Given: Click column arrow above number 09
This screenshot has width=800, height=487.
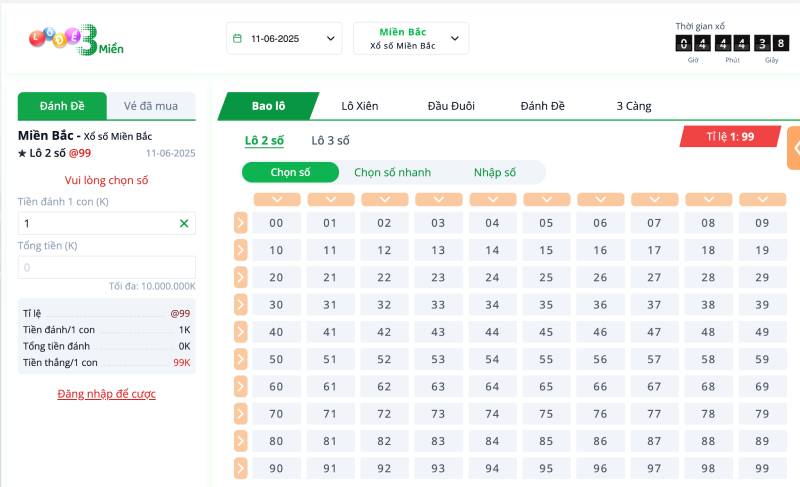Looking at the screenshot, I should 762,200.
